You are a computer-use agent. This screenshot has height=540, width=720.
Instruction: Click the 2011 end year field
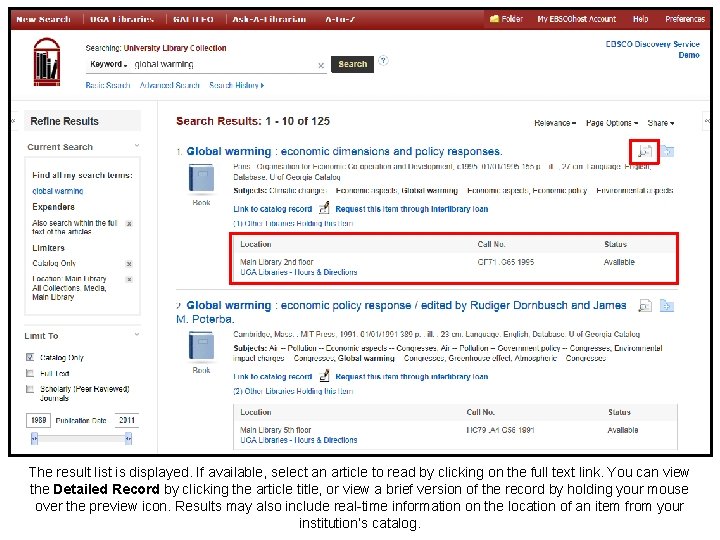(x=127, y=420)
